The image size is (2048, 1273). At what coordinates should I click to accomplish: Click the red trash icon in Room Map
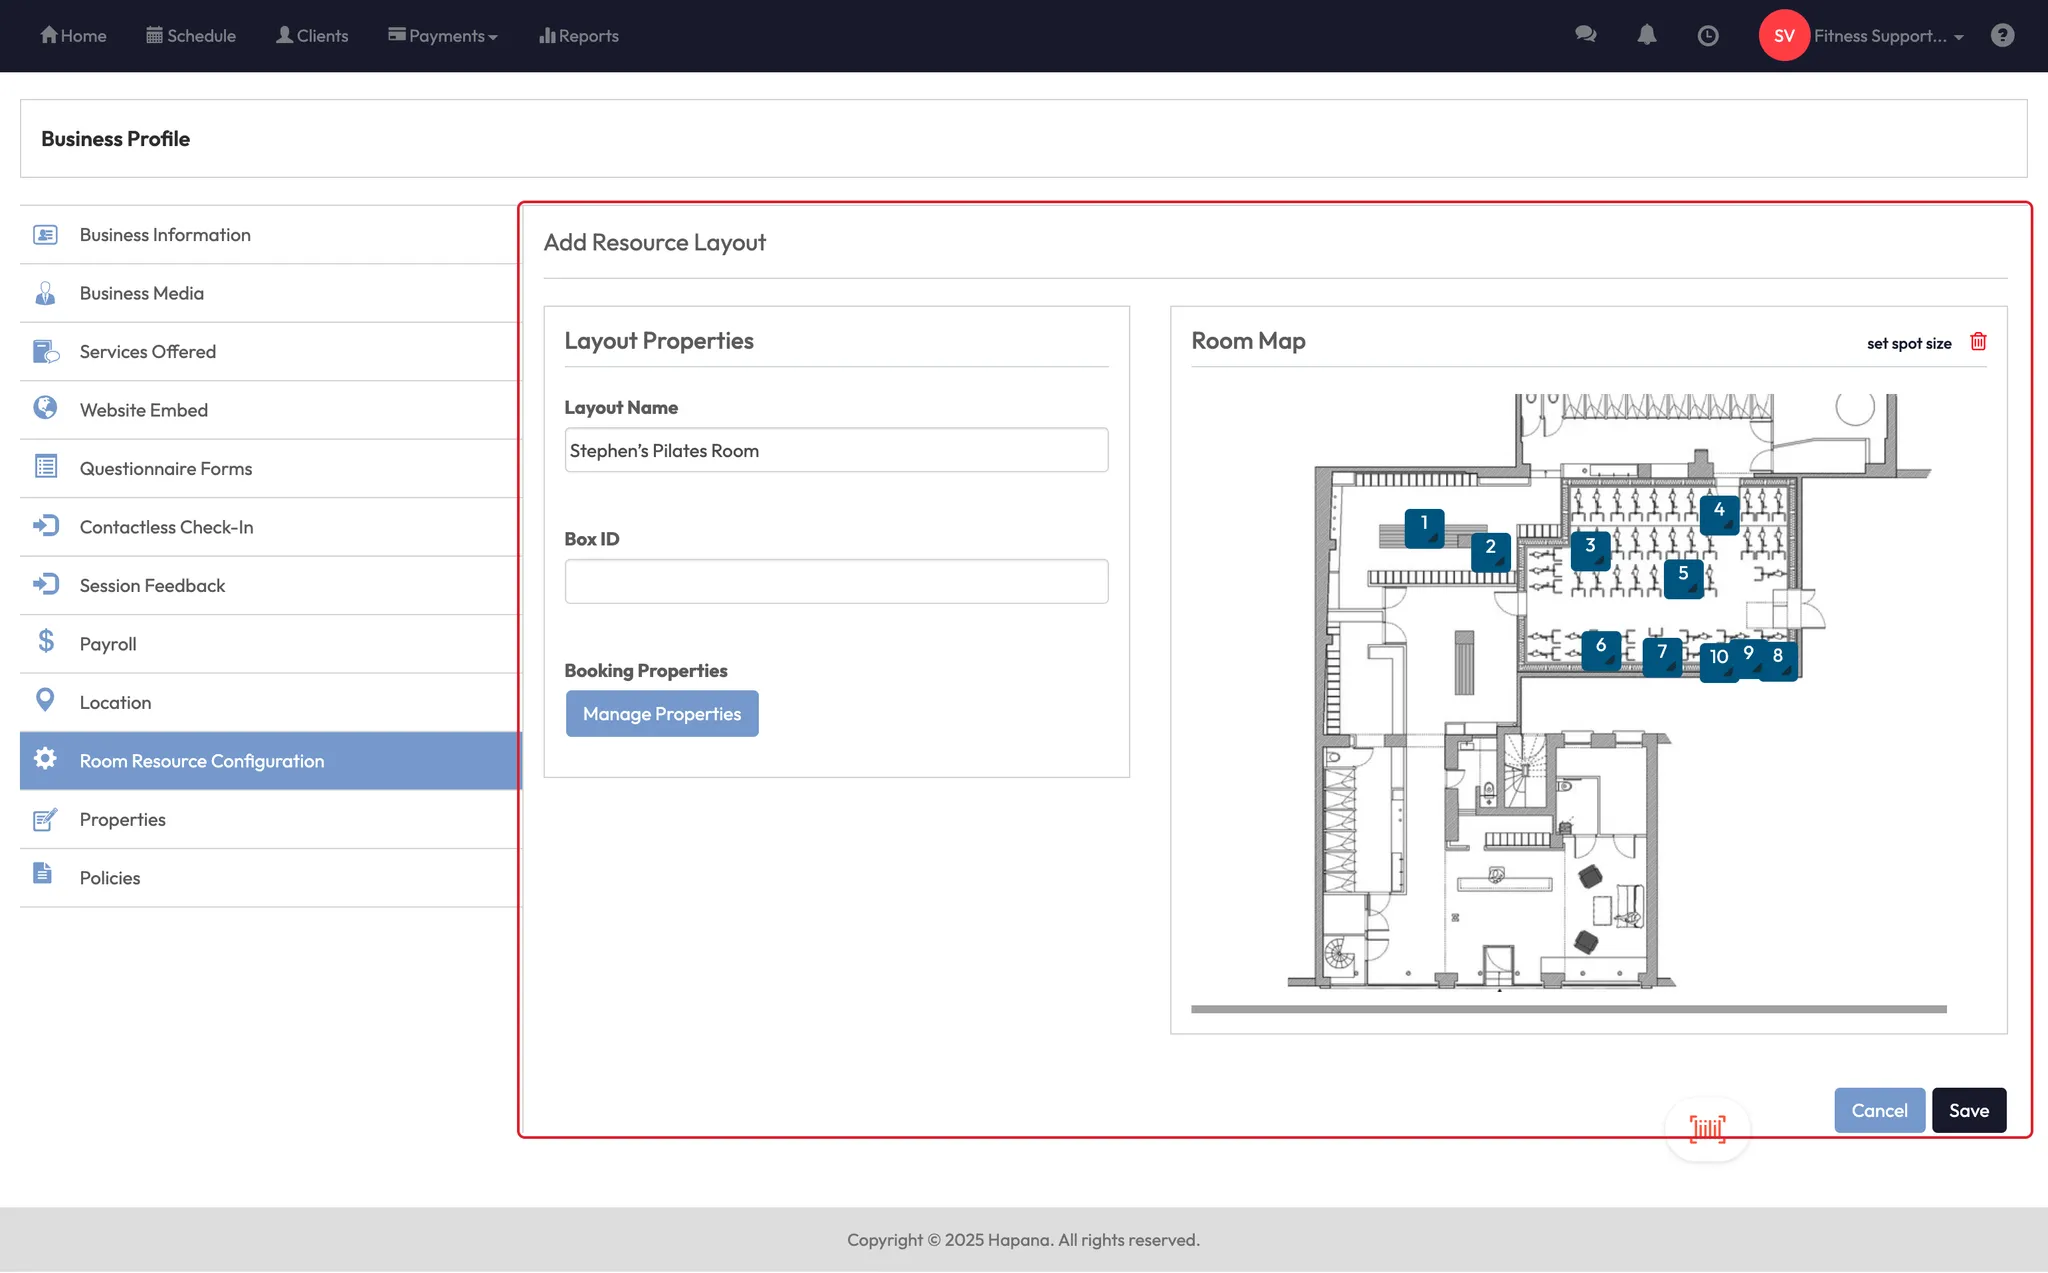coord(1977,342)
